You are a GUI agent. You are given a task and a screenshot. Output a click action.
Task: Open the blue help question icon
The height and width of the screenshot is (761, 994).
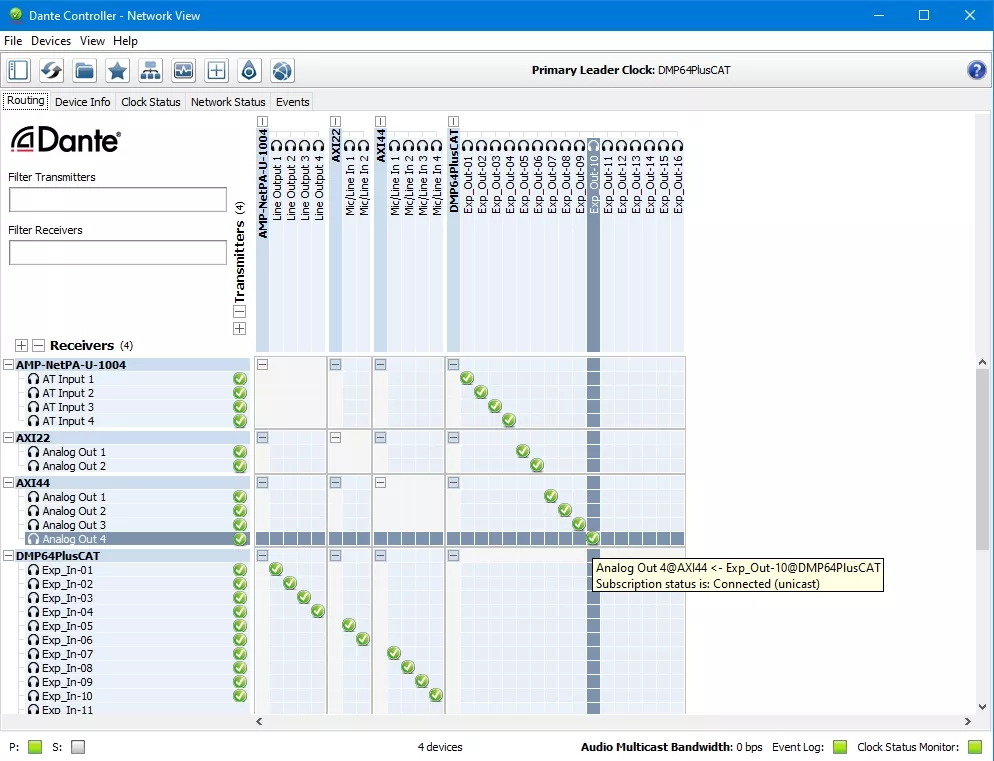(977, 70)
